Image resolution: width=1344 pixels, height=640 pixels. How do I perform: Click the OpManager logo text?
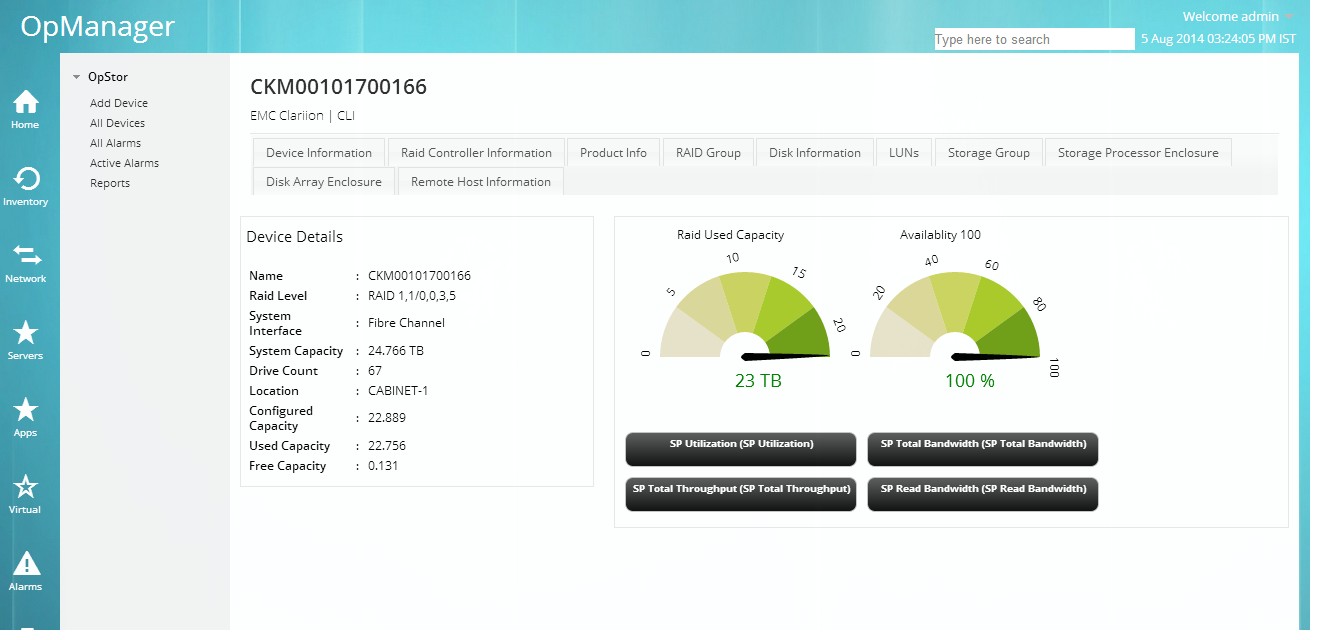click(98, 26)
